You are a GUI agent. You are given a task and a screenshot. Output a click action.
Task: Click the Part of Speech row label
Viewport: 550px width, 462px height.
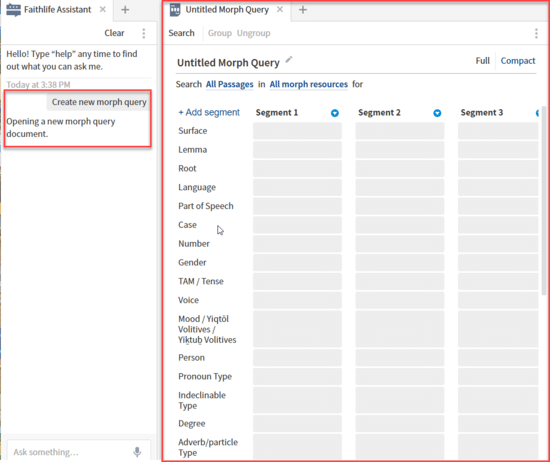(x=206, y=206)
